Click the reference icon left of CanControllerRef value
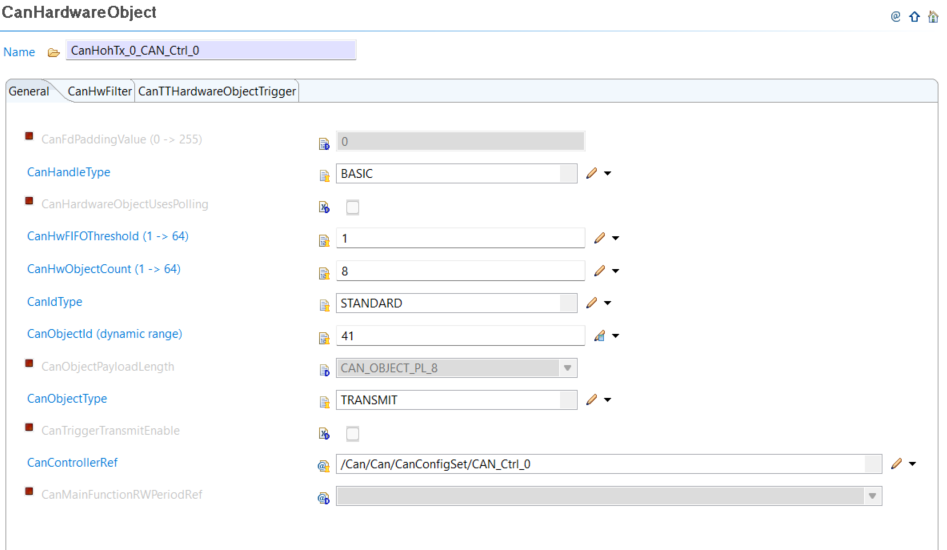Viewport: 947px width, 550px height. pyautogui.click(x=323, y=465)
